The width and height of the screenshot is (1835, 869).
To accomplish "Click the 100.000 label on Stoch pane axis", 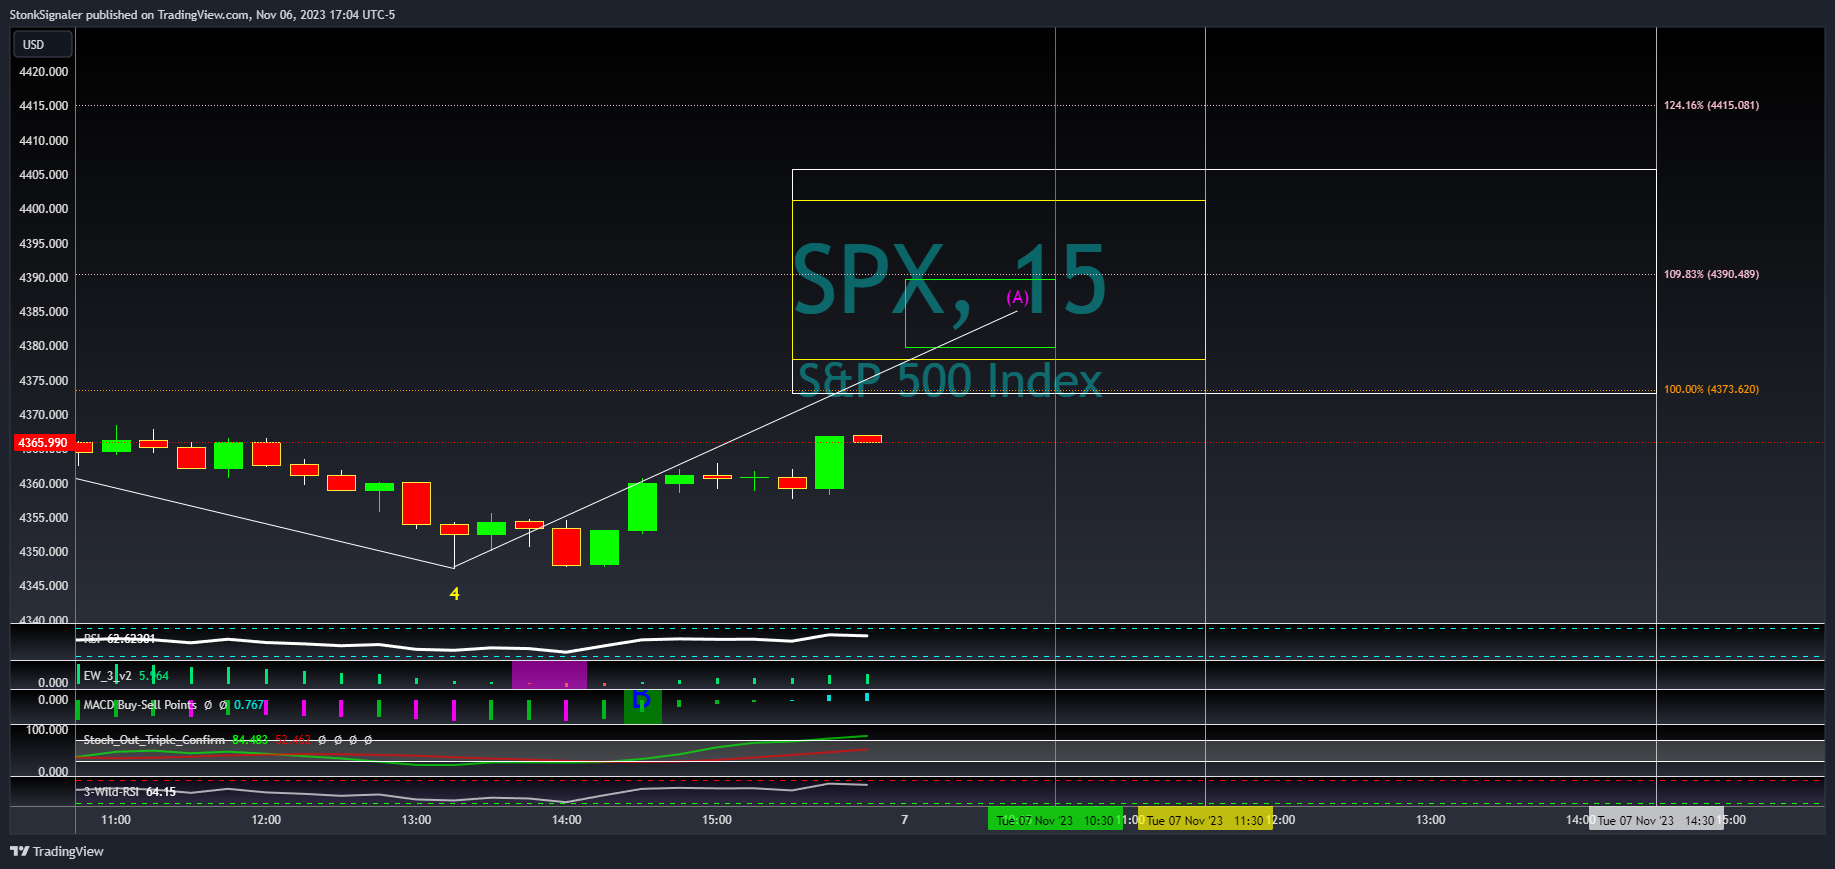I will 47,730.
